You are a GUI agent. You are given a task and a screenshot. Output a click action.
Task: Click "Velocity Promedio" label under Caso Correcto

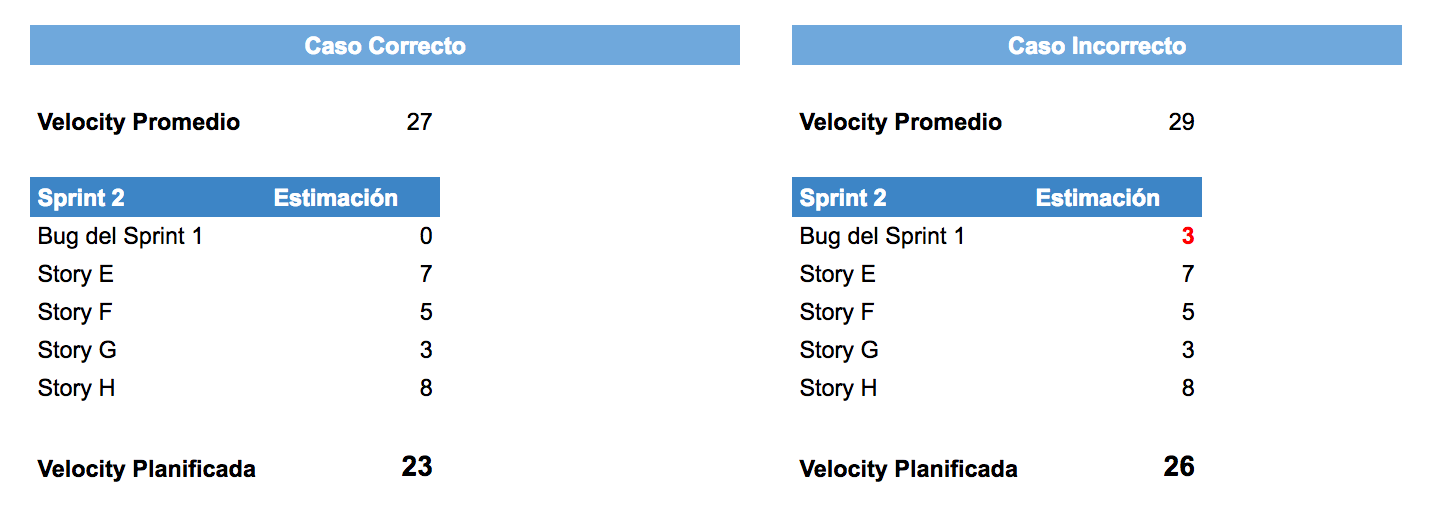coord(139,123)
